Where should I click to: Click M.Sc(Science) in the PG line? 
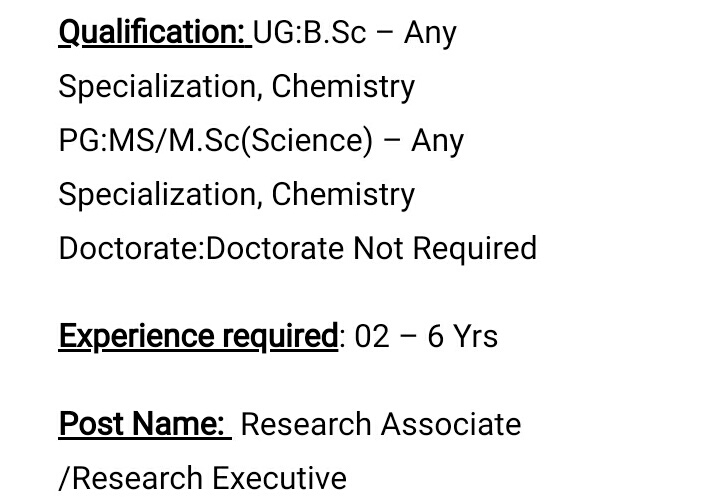[270, 141]
